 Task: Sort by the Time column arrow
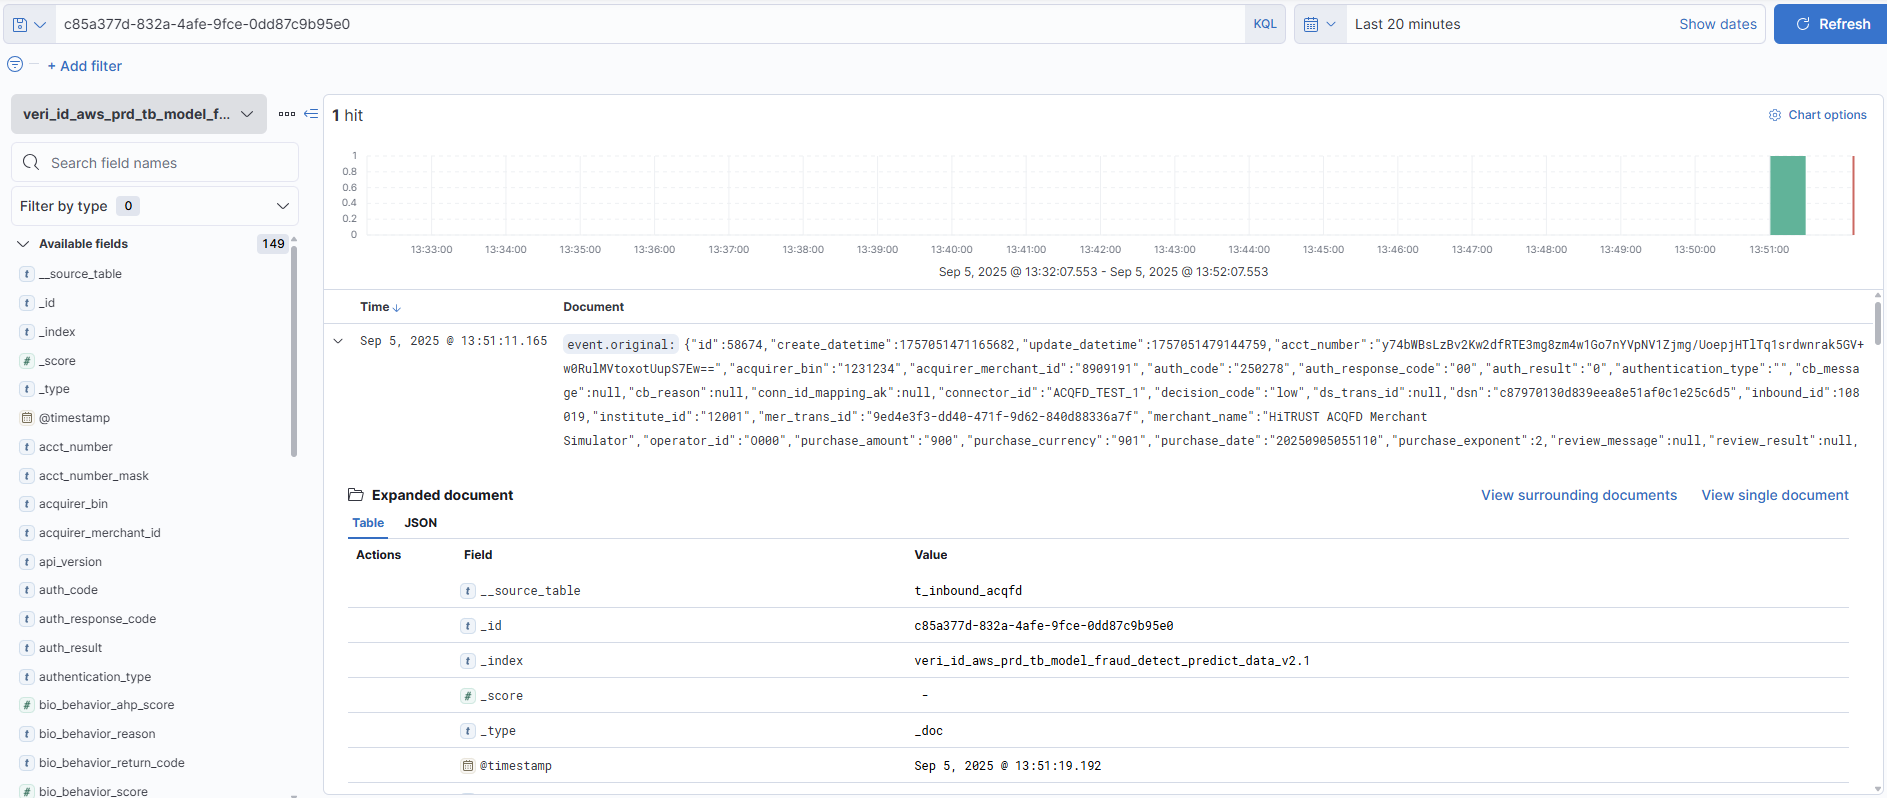pos(397,308)
